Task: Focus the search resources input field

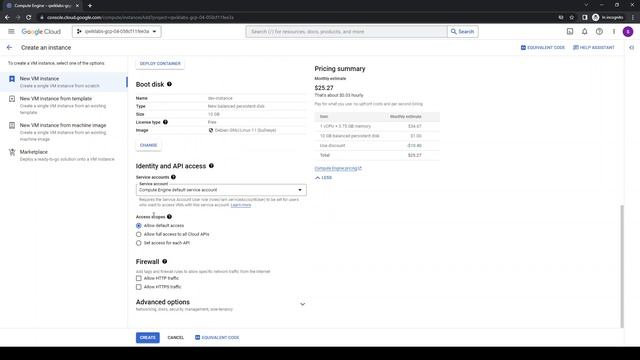Action: (x=346, y=31)
